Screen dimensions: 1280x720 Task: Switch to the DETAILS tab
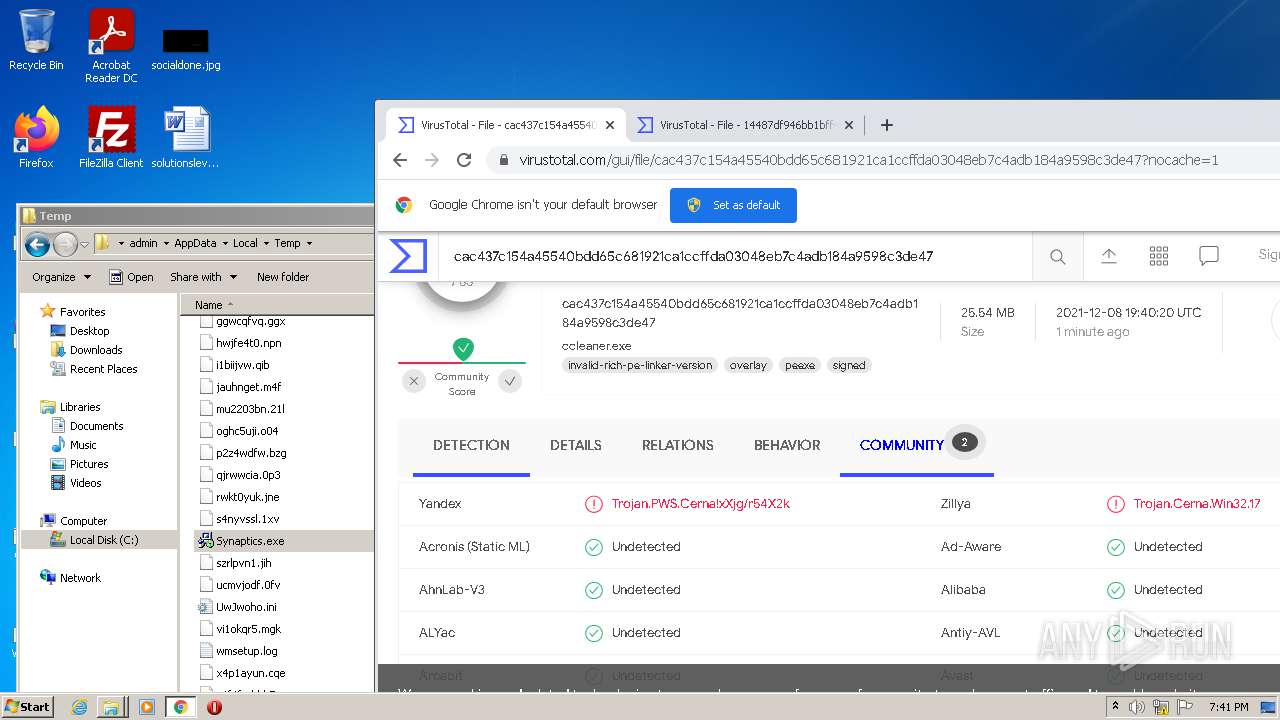pyautogui.click(x=576, y=445)
